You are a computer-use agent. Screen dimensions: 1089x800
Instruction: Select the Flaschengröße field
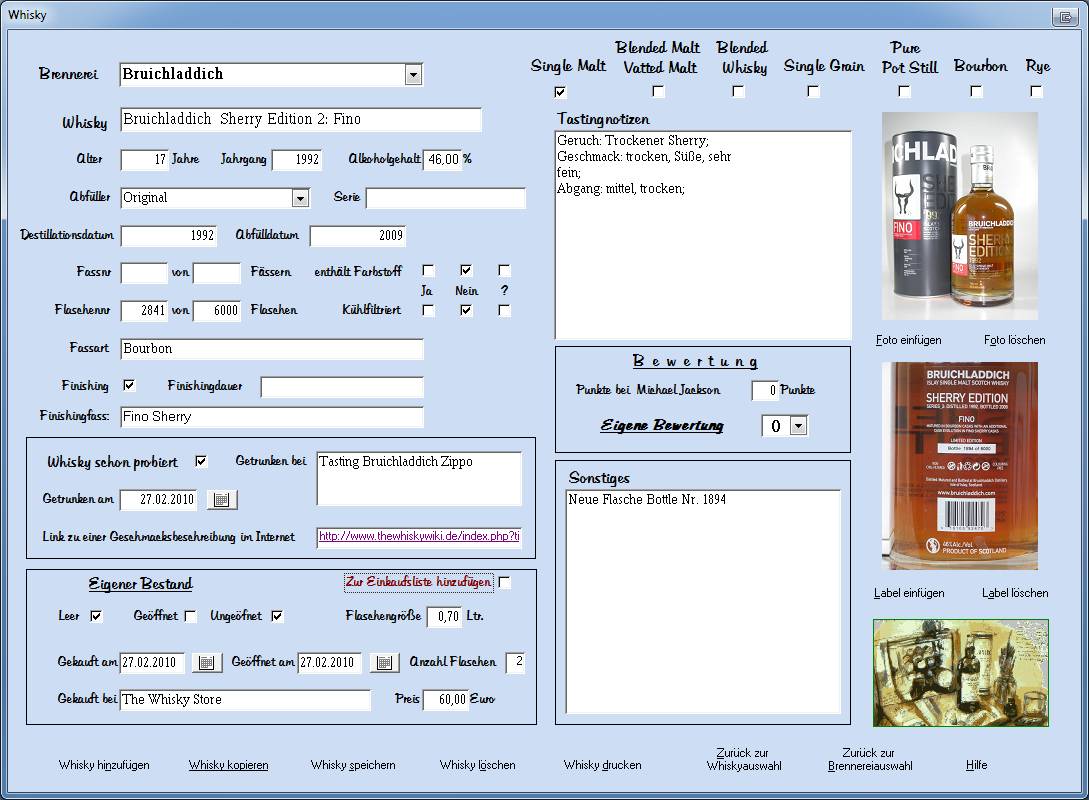(x=444, y=617)
